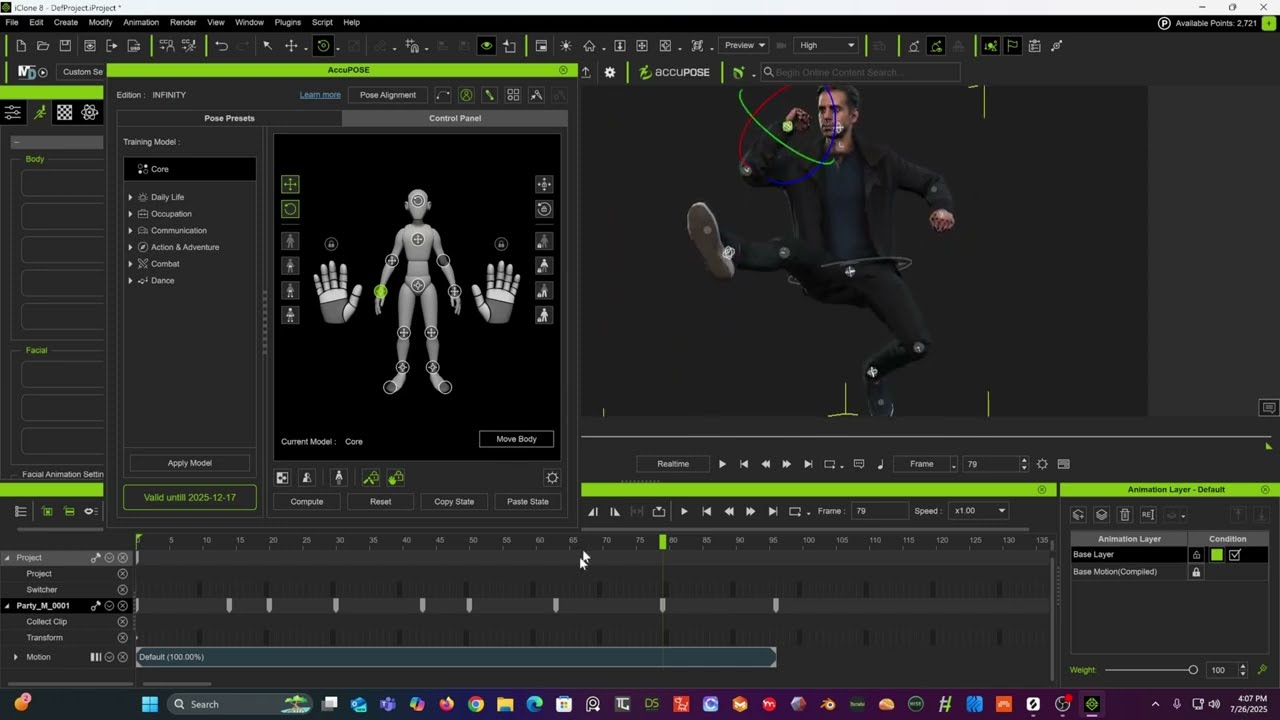Screen dimensions: 1280x720
Task: Open a project with the folder icon
Action: [x=43, y=45]
